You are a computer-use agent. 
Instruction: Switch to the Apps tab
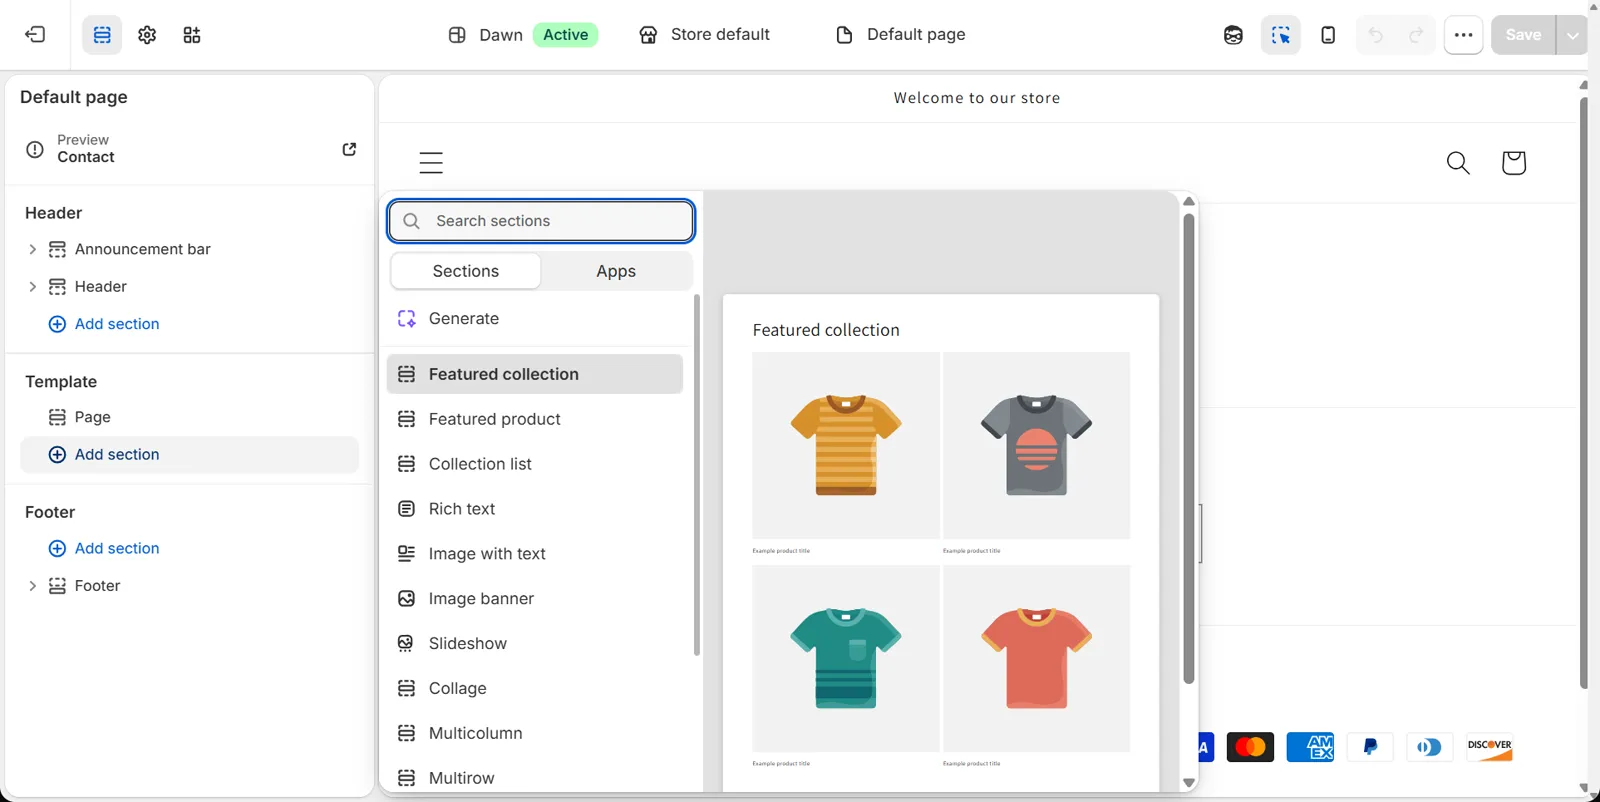(616, 271)
